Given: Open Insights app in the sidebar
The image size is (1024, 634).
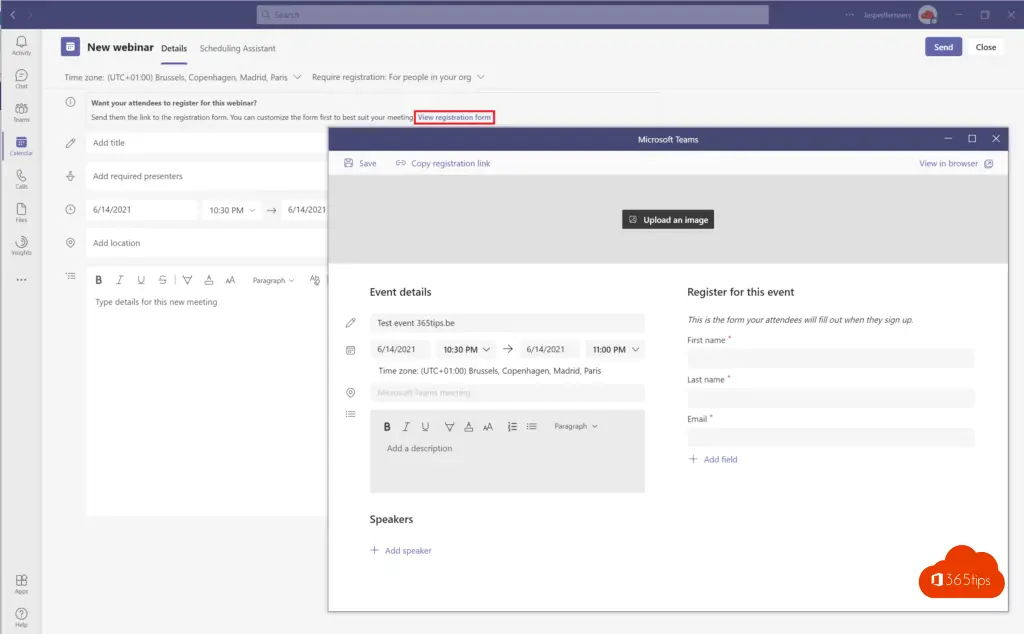Looking at the screenshot, I should [x=21, y=246].
